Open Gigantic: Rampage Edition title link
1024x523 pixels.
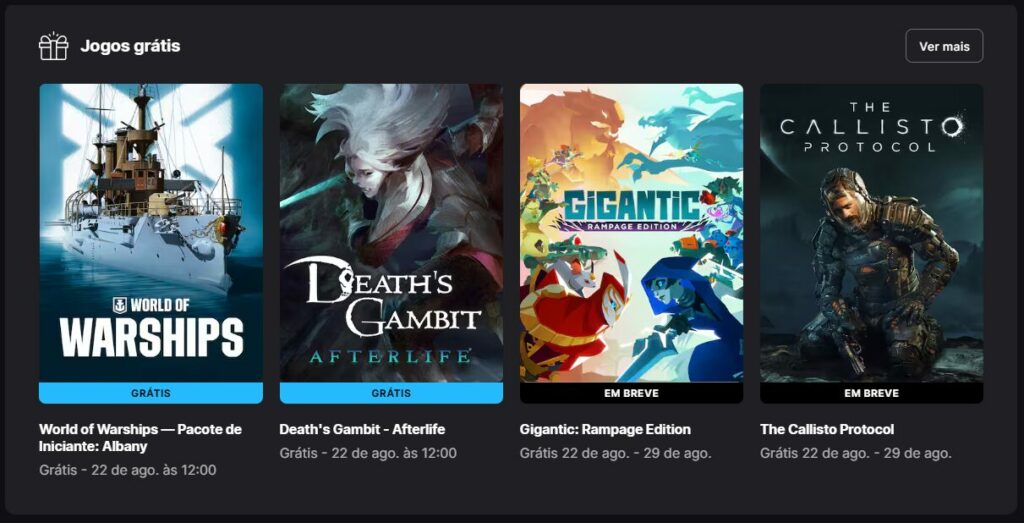(605, 430)
